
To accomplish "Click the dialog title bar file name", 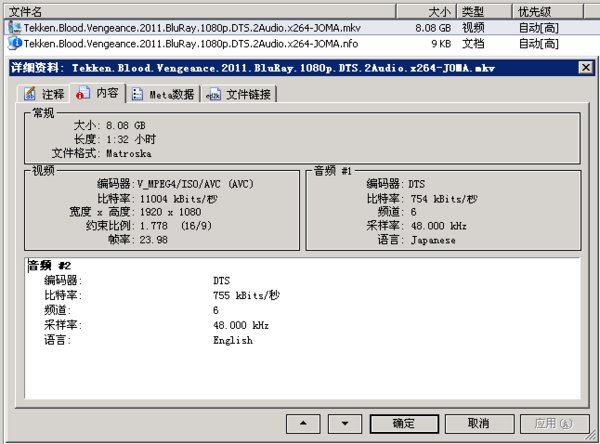I will [x=283, y=68].
